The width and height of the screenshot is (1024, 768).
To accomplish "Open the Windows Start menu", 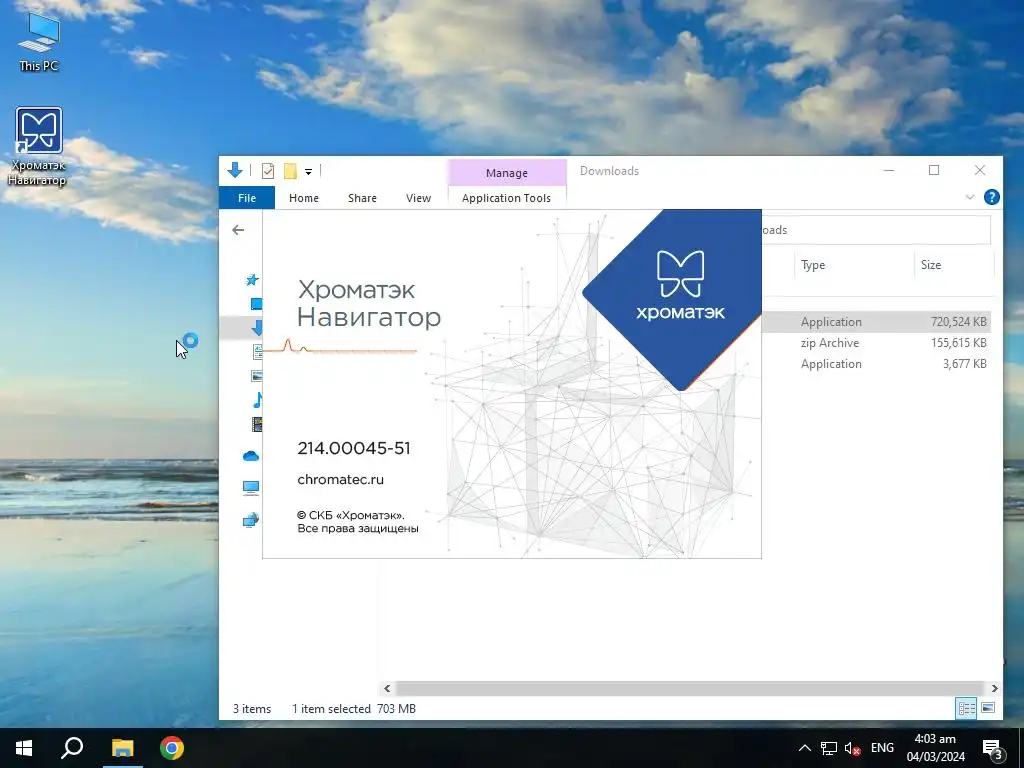I will (x=24, y=748).
